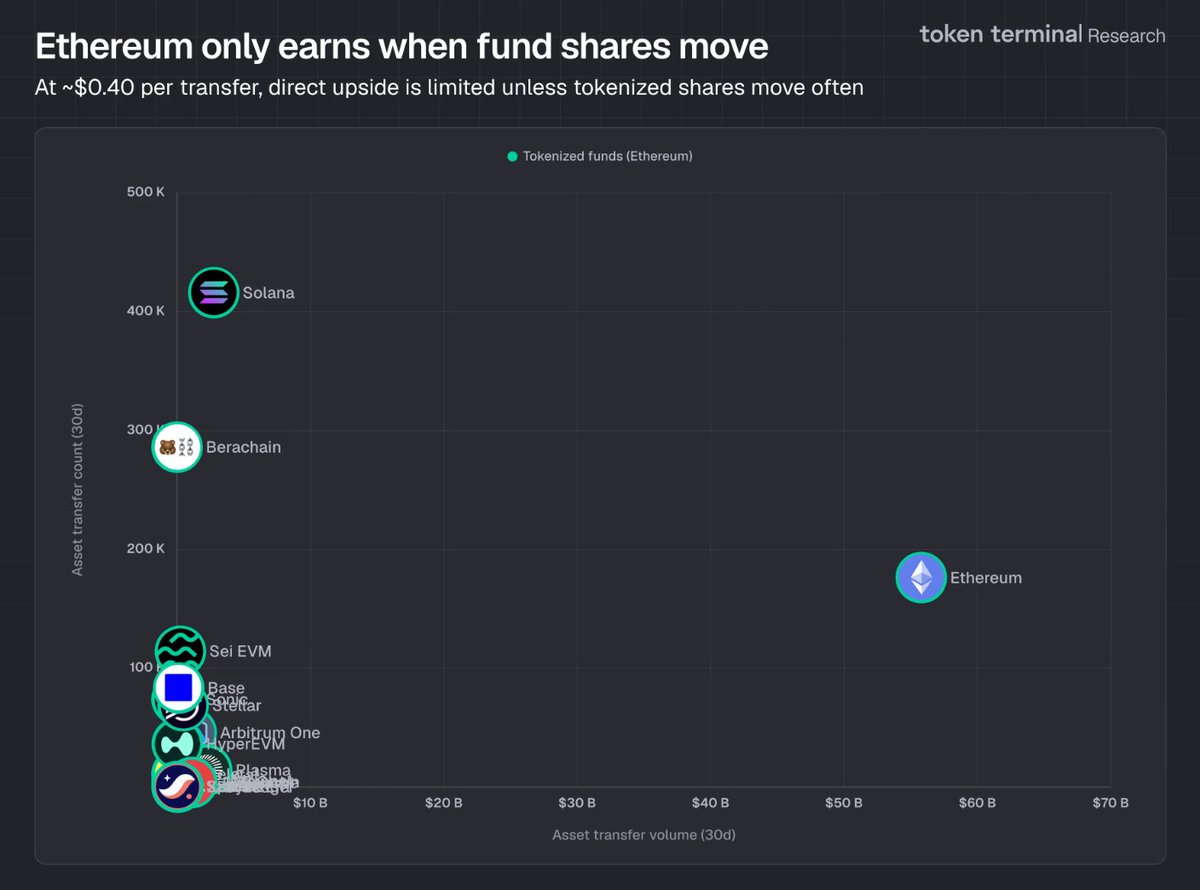Click the 'Ethereum' data label
Image resolution: width=1200 pixels, height=890 pixels.
(x=986, y=578)
